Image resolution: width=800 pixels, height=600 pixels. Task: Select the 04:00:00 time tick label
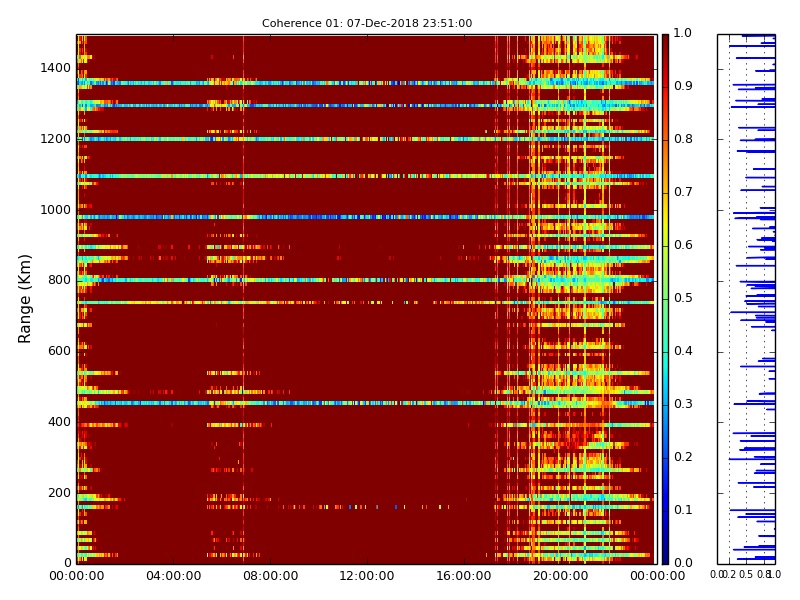click(173, 576)
